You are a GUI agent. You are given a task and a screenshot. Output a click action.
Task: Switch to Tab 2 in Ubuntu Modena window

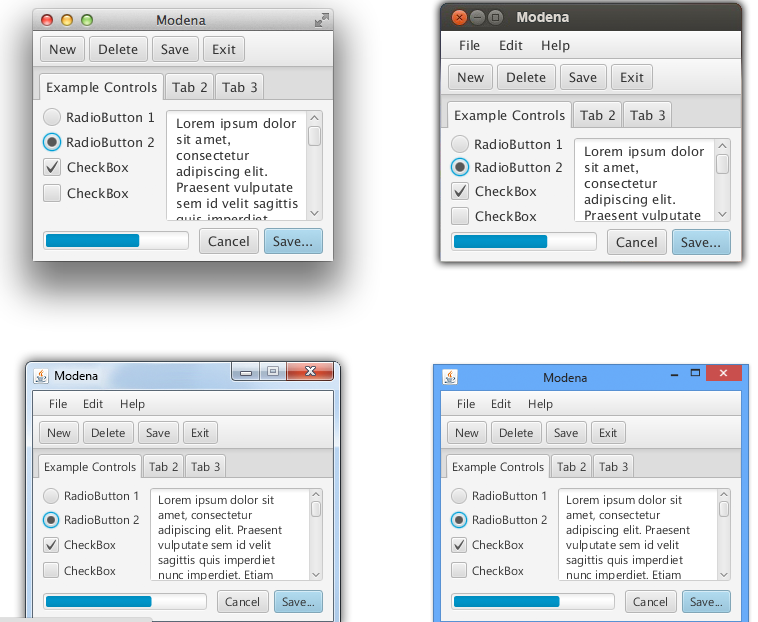[x=598, y=115]
